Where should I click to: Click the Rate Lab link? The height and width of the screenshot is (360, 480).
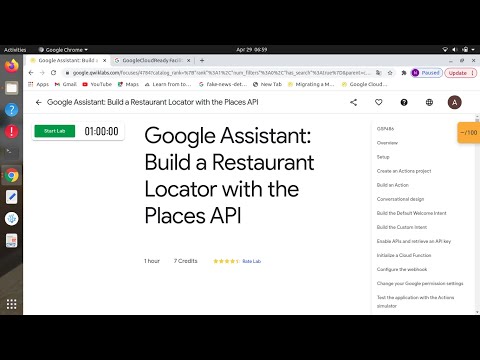(252, 261)
